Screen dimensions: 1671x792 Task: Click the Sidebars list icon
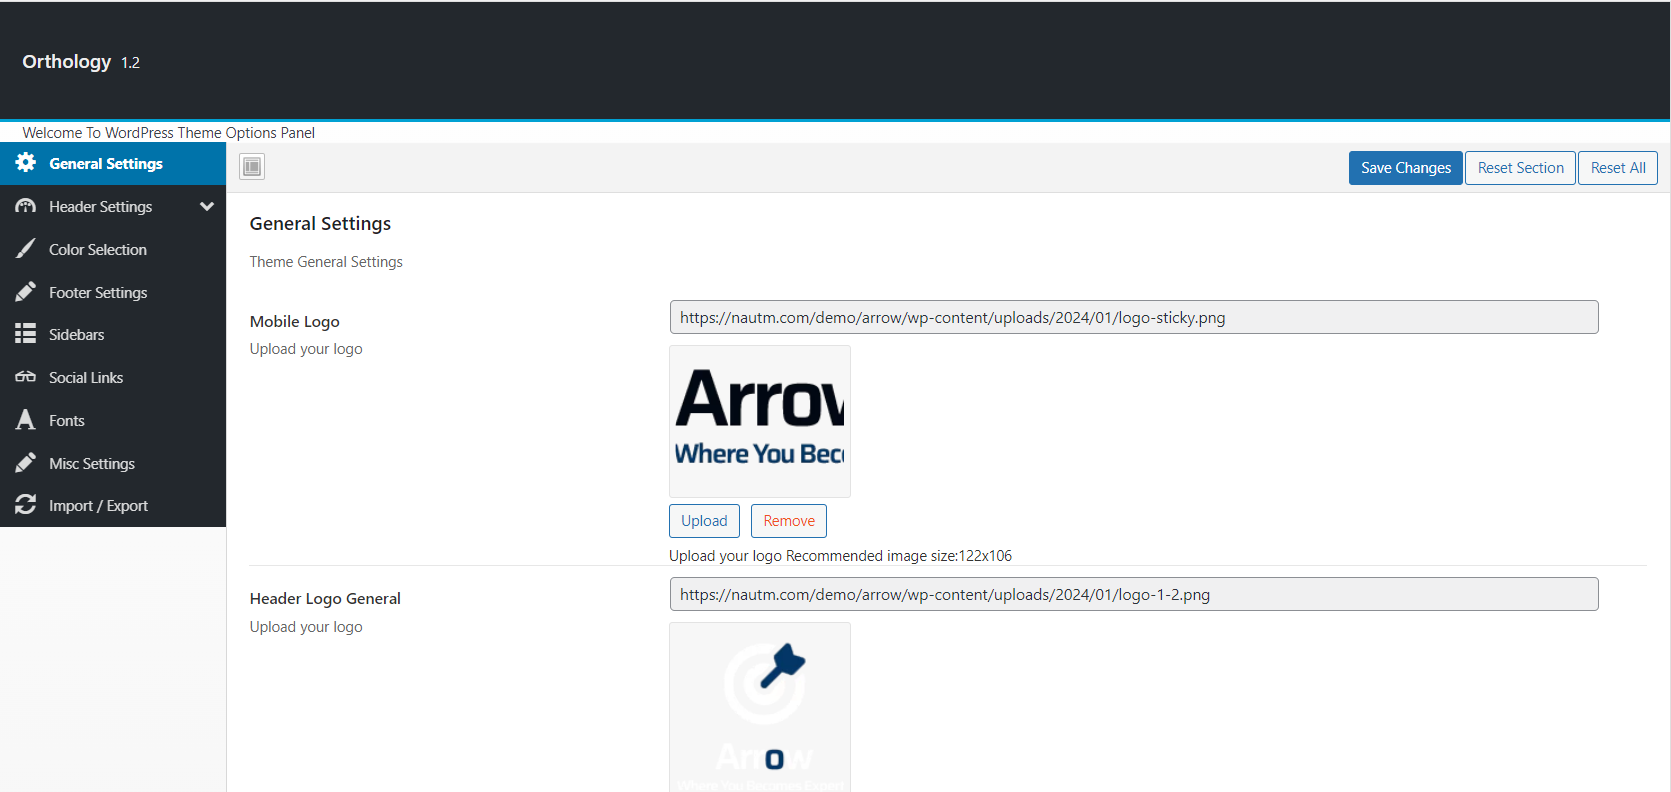[26, 334]
